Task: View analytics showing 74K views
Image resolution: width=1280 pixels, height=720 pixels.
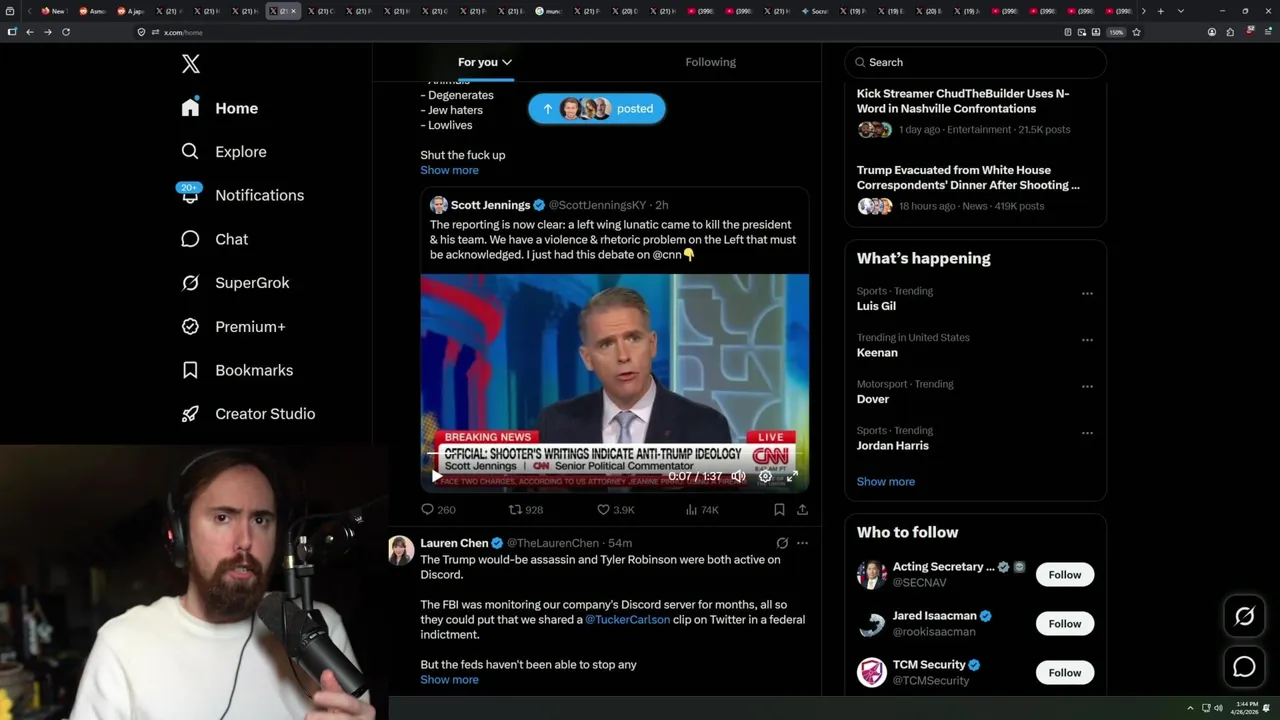Action: 702,510
